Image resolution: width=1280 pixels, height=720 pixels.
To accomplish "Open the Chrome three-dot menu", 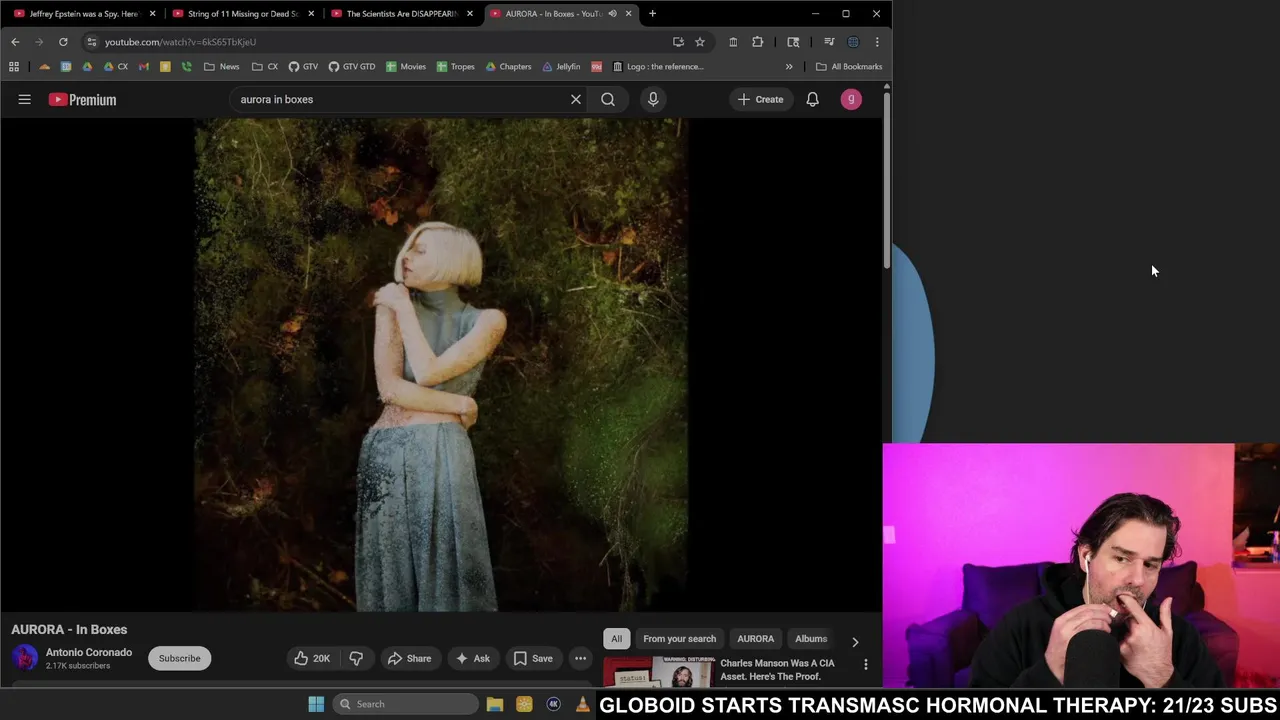I will (877, 42).
